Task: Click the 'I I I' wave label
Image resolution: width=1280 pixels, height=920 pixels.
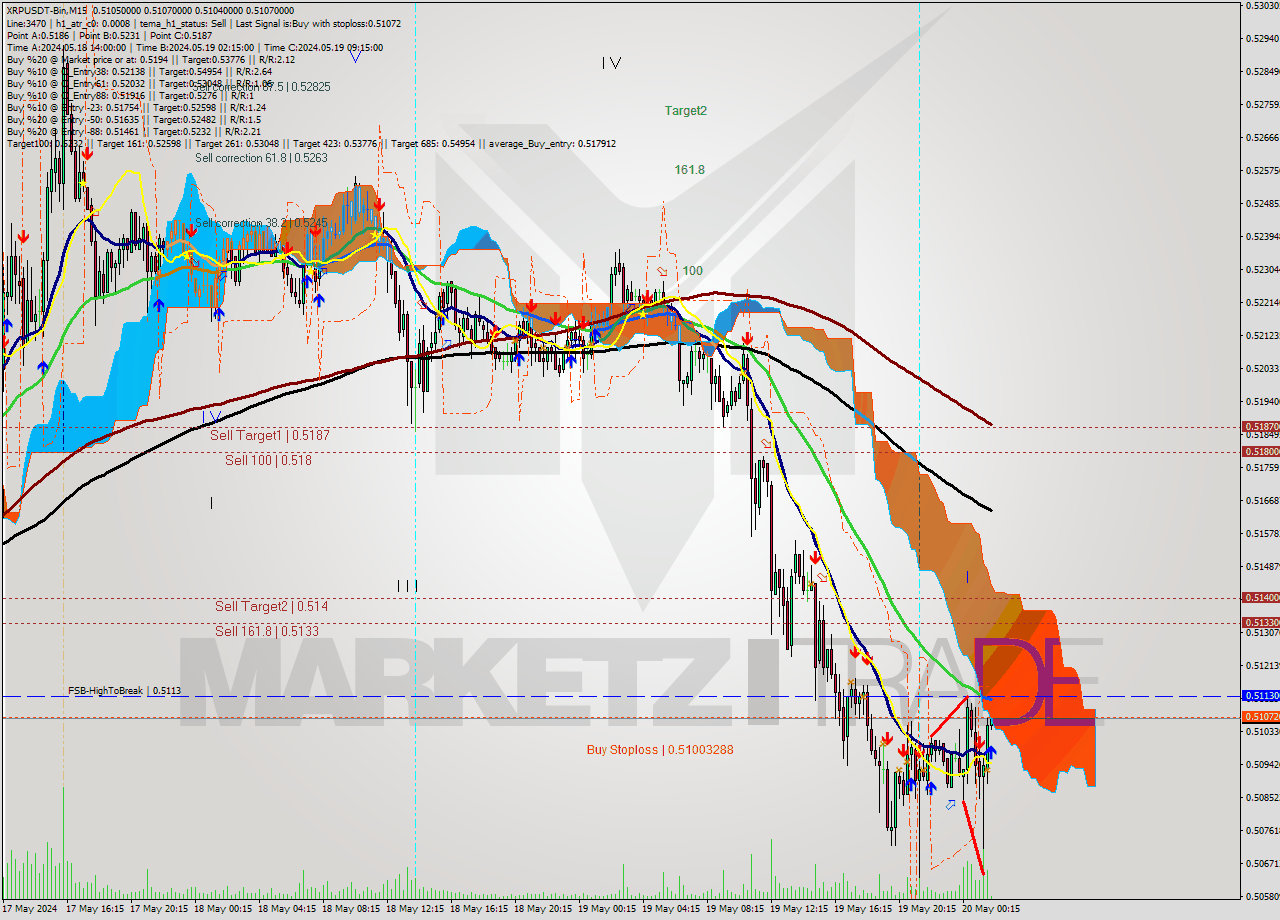Action: 407,586
